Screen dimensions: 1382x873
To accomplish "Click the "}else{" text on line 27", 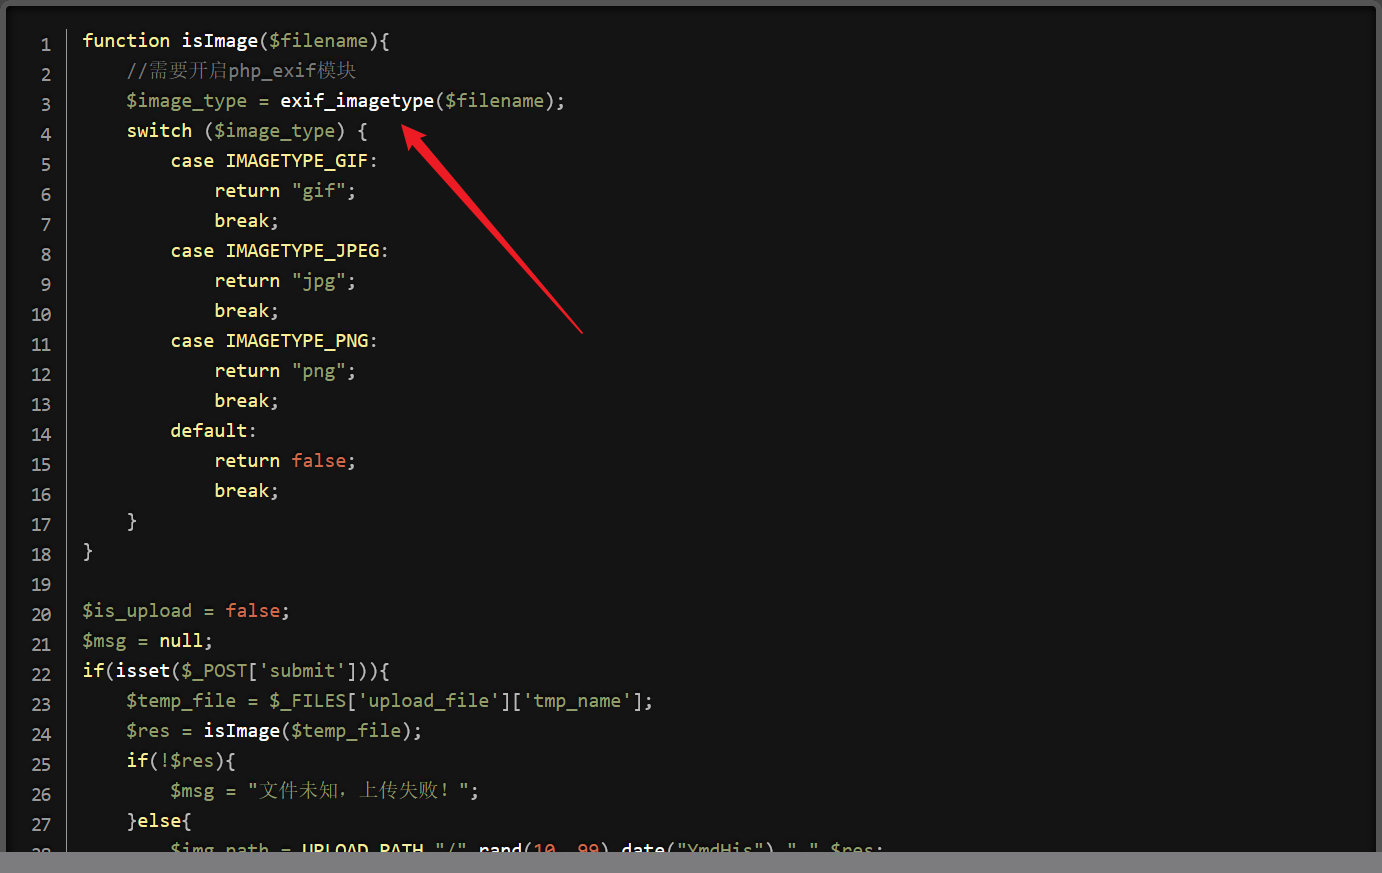I will click(159, 821).
